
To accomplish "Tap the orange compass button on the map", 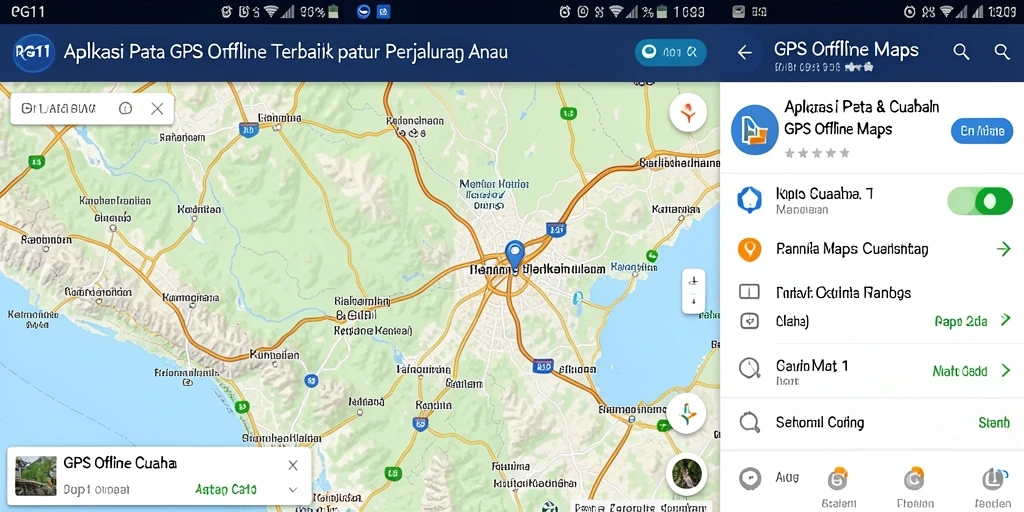I will [688, 113].
